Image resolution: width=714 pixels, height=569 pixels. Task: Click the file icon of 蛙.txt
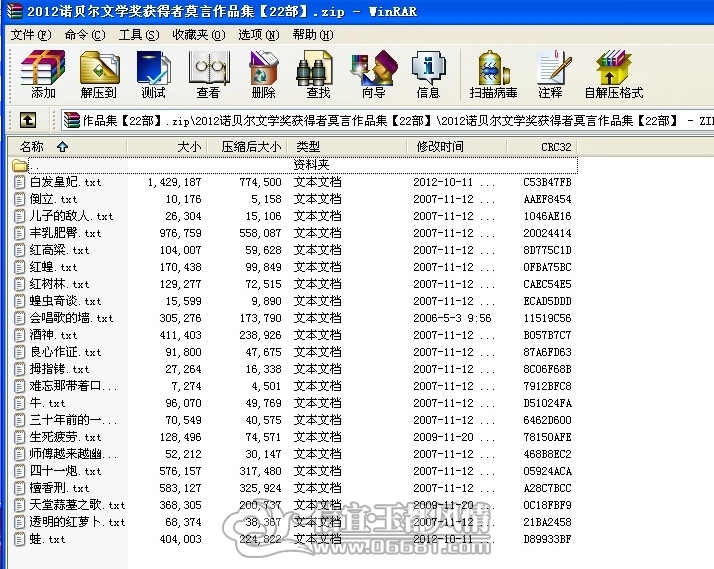click(19, 539)
